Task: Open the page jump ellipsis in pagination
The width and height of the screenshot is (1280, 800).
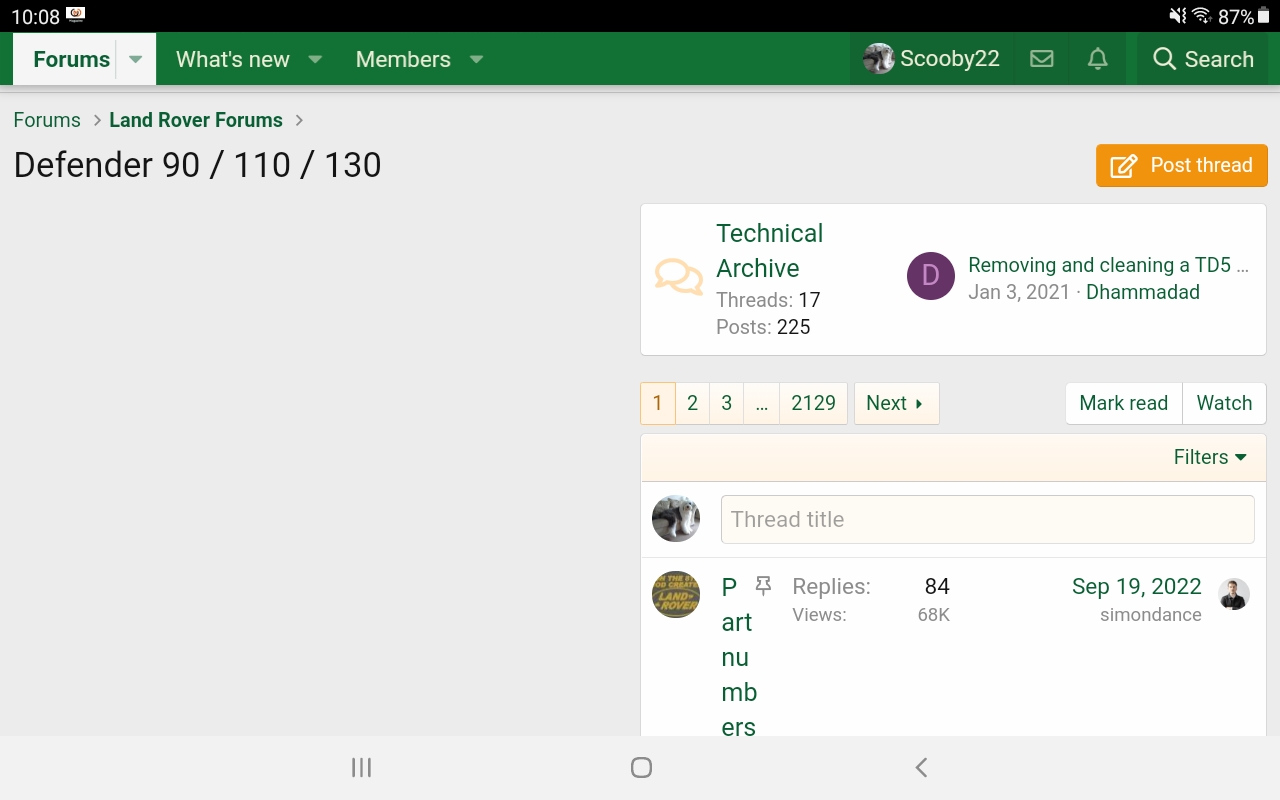Action: [x=762, y=403]
